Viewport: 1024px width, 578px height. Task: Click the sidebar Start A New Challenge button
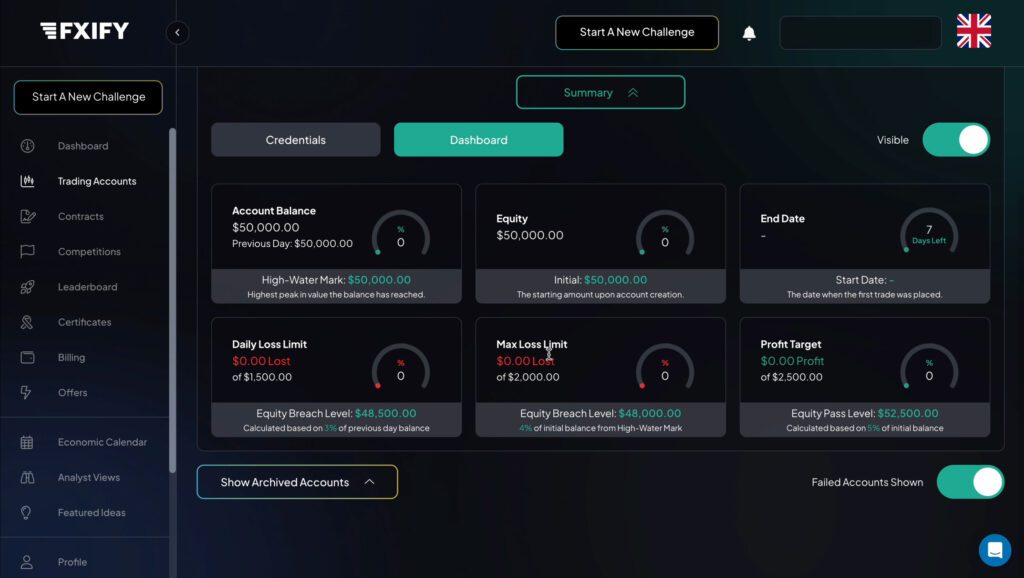[88, 97]
